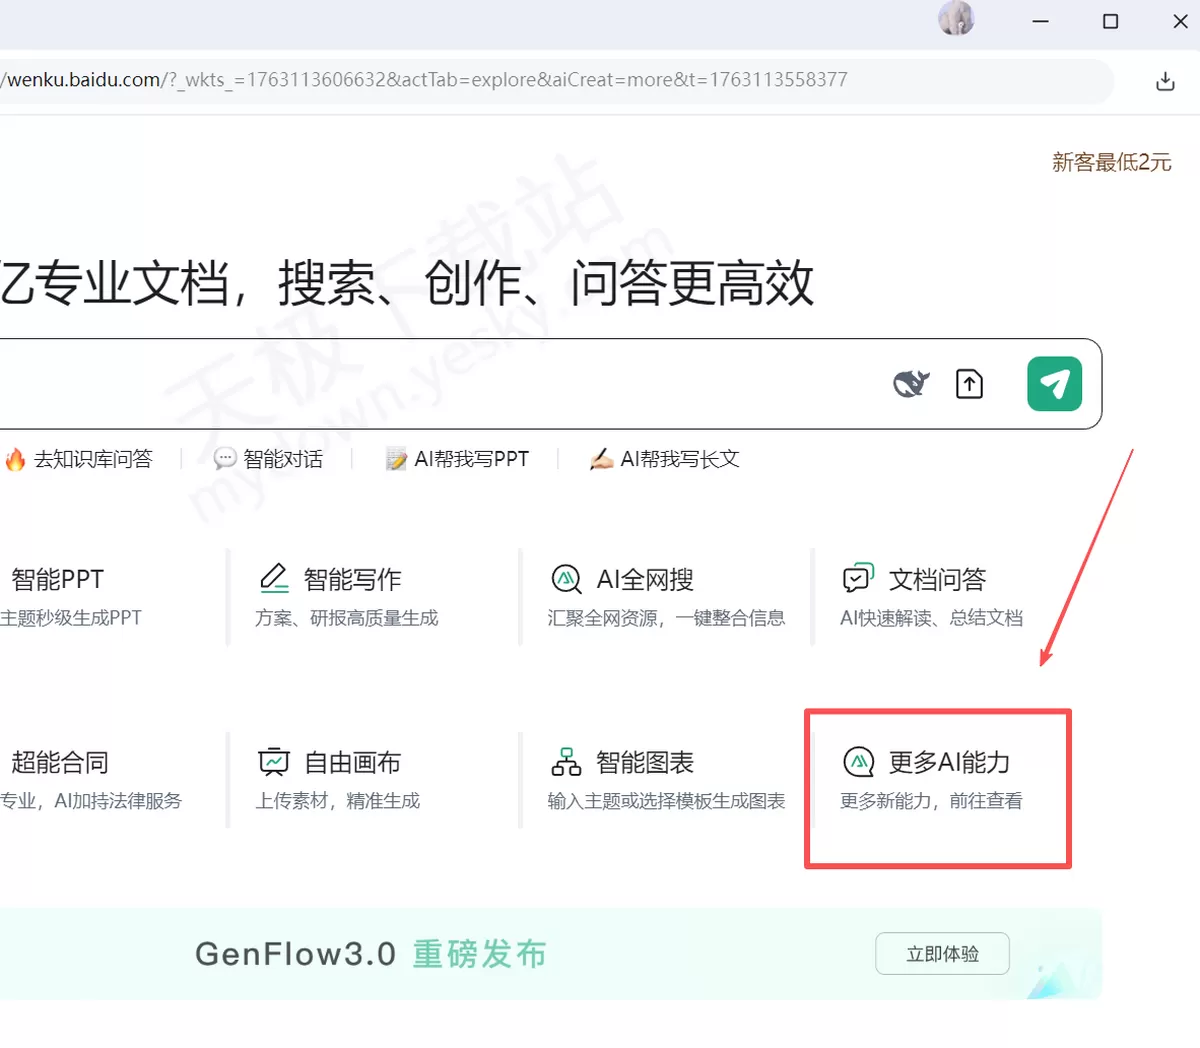Click the fire icon beside 去知识库问答

point(15,459)
